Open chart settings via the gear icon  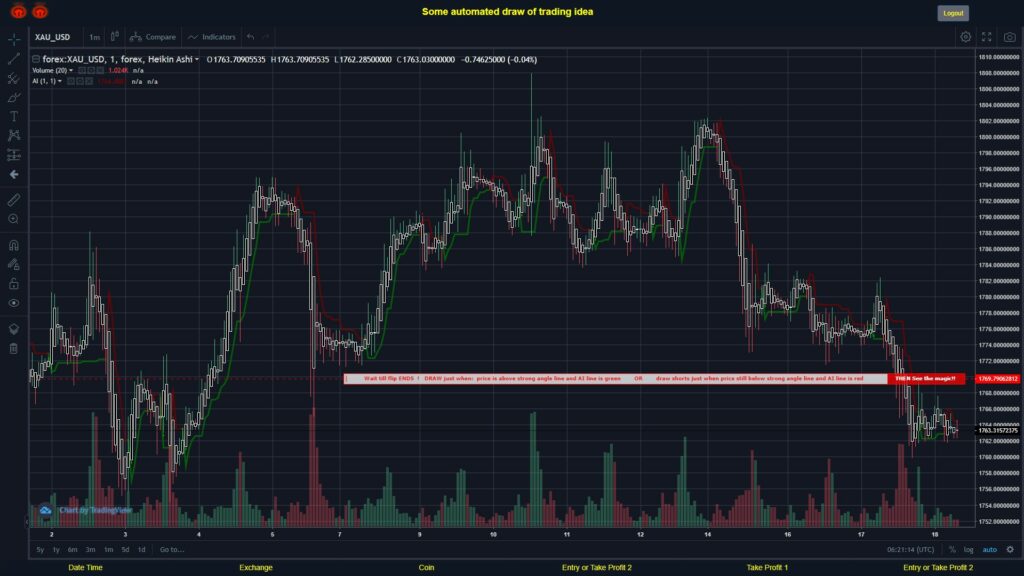[965, 36]
